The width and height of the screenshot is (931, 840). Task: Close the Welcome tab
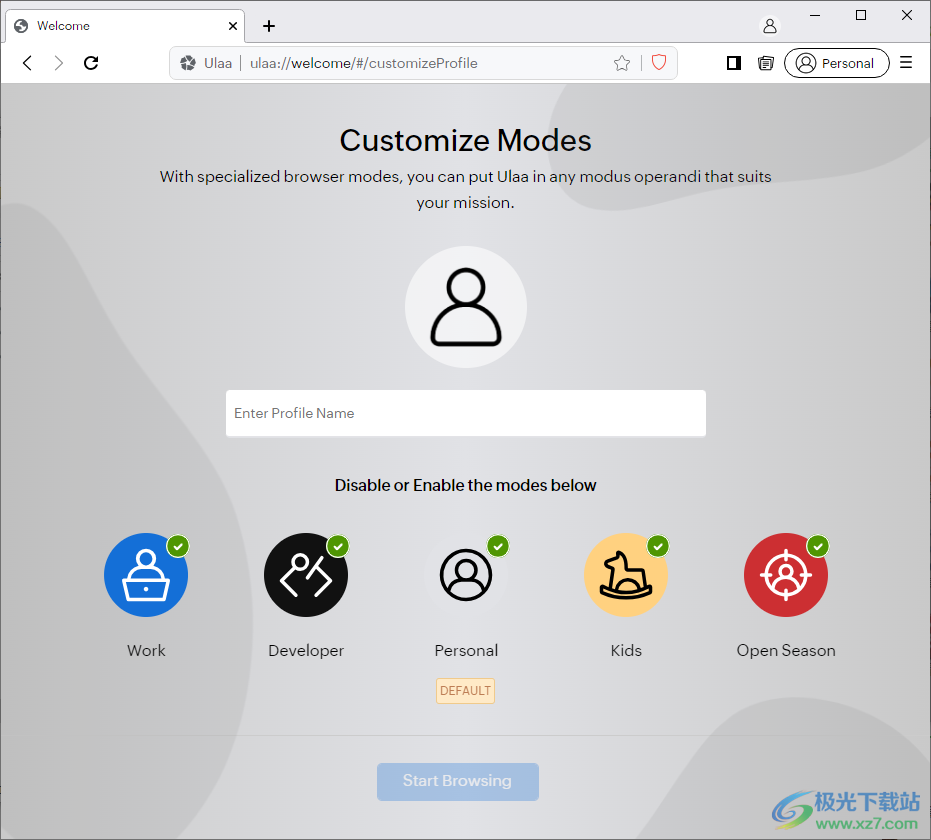click(x=233, y=26)
